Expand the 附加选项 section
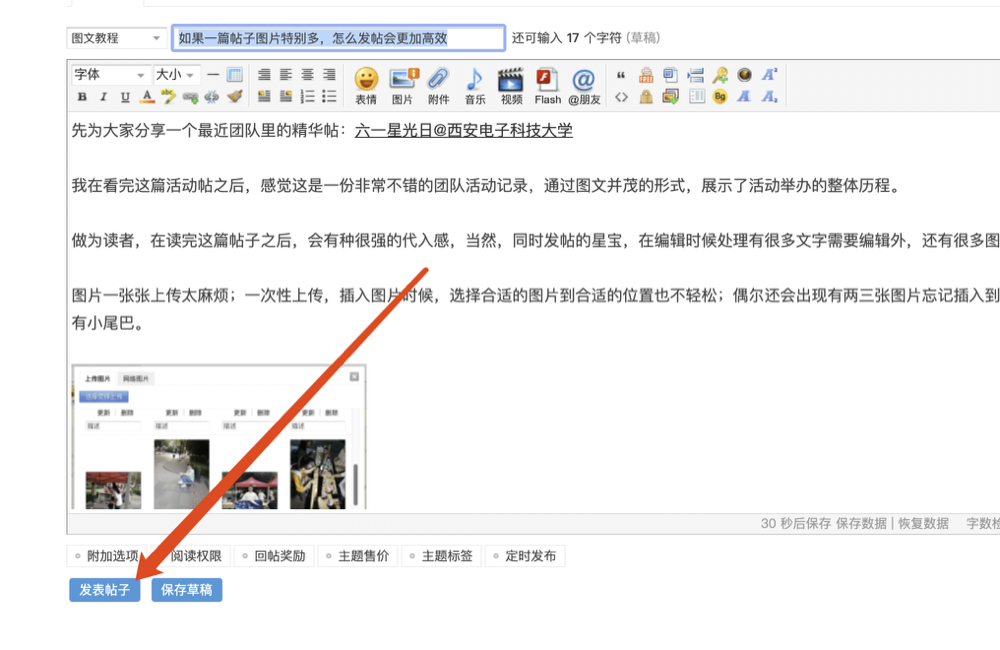This screenshot has width=1000, height=650. [x=107, y=556]
